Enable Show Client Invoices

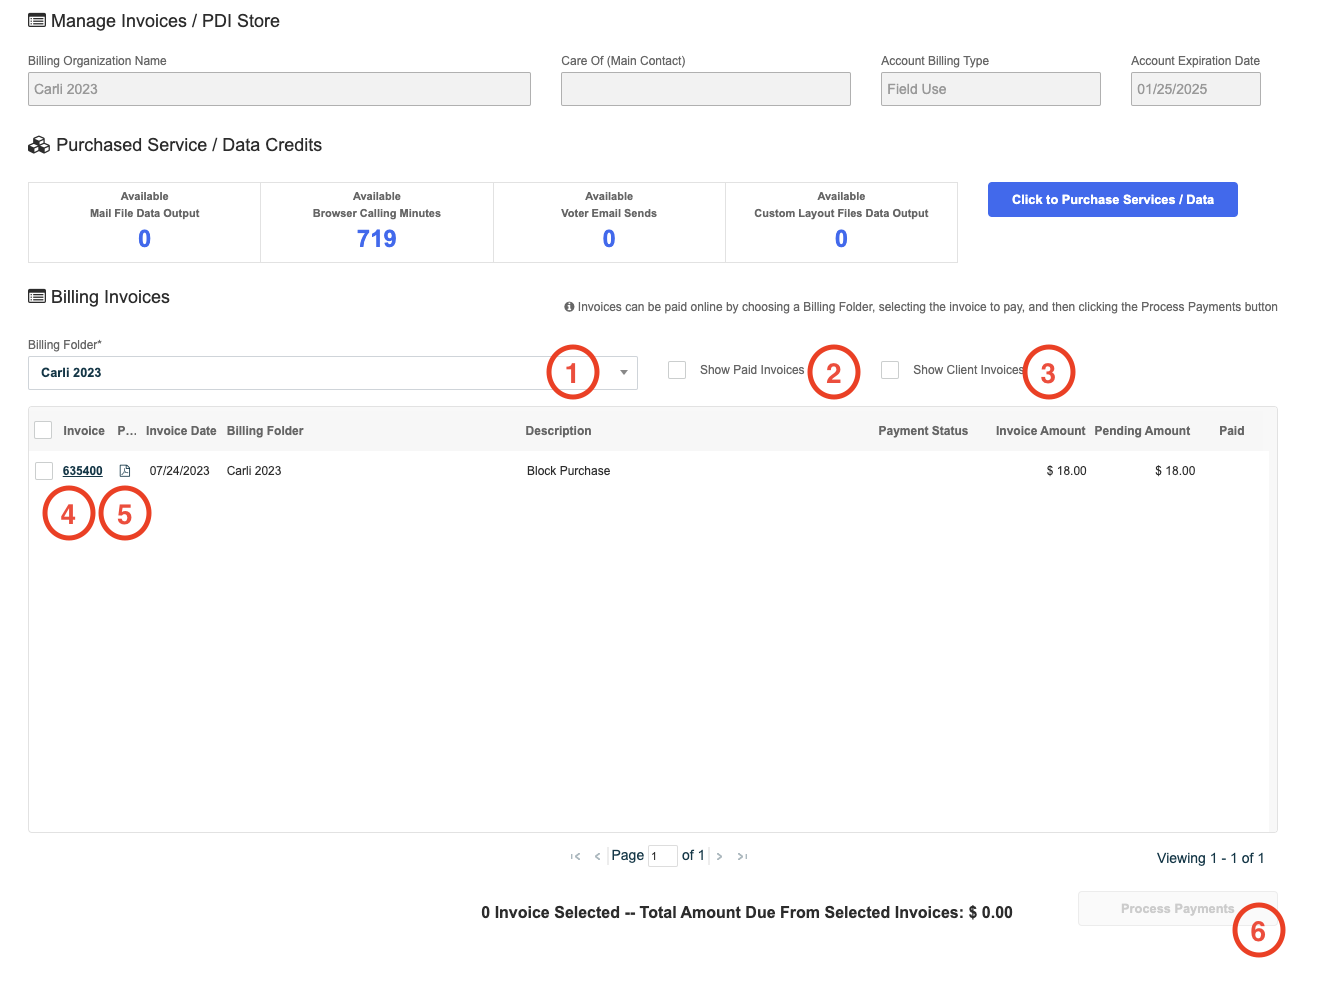[890, 370]
